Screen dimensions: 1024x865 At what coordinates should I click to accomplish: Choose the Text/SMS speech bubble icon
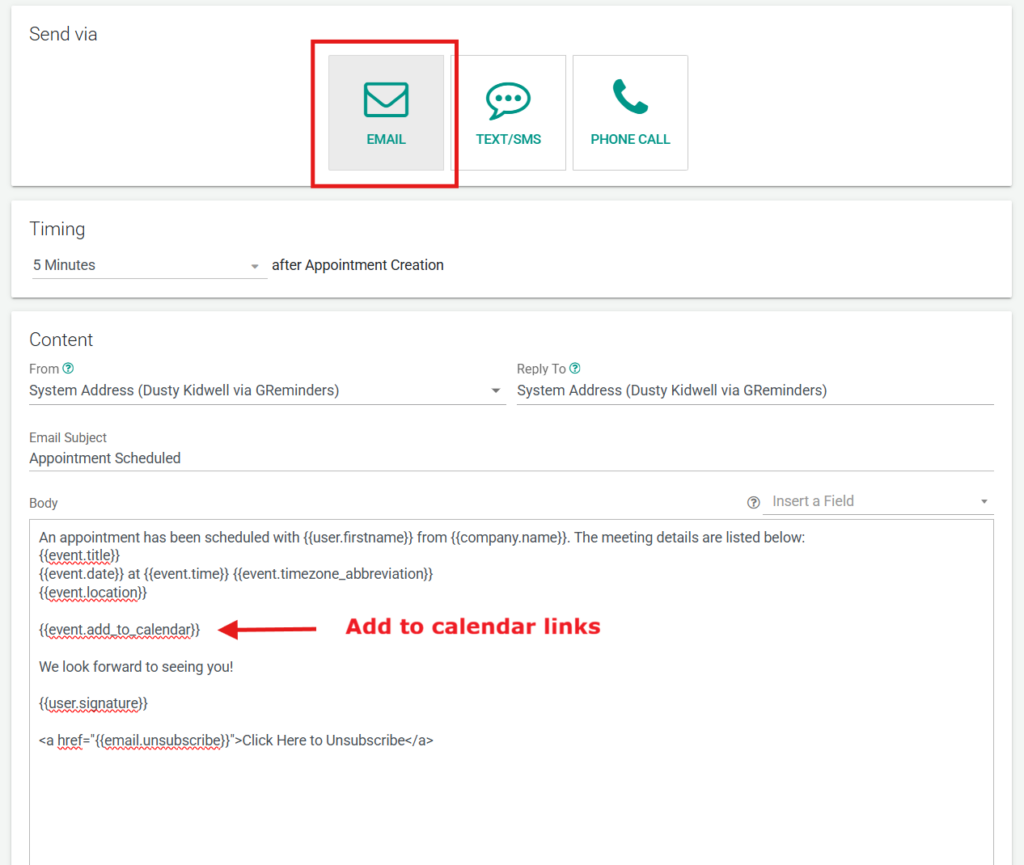[508, 100]
